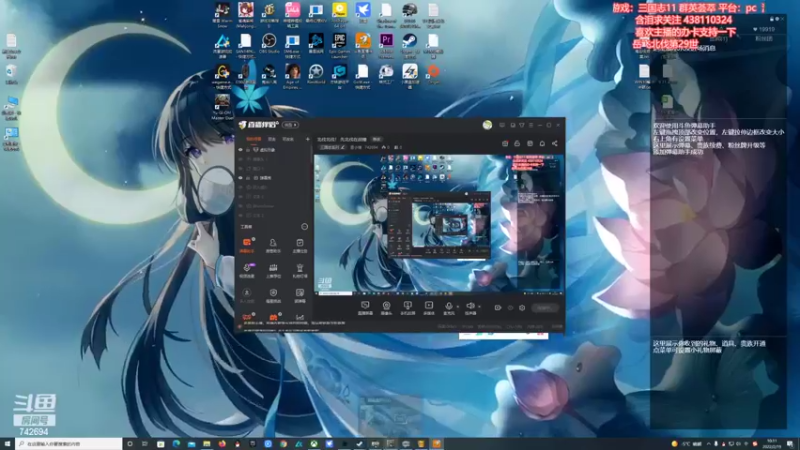Open the Steam desktop icon
The height and width of the screenshot is (450, 800).
click(410, 45)
